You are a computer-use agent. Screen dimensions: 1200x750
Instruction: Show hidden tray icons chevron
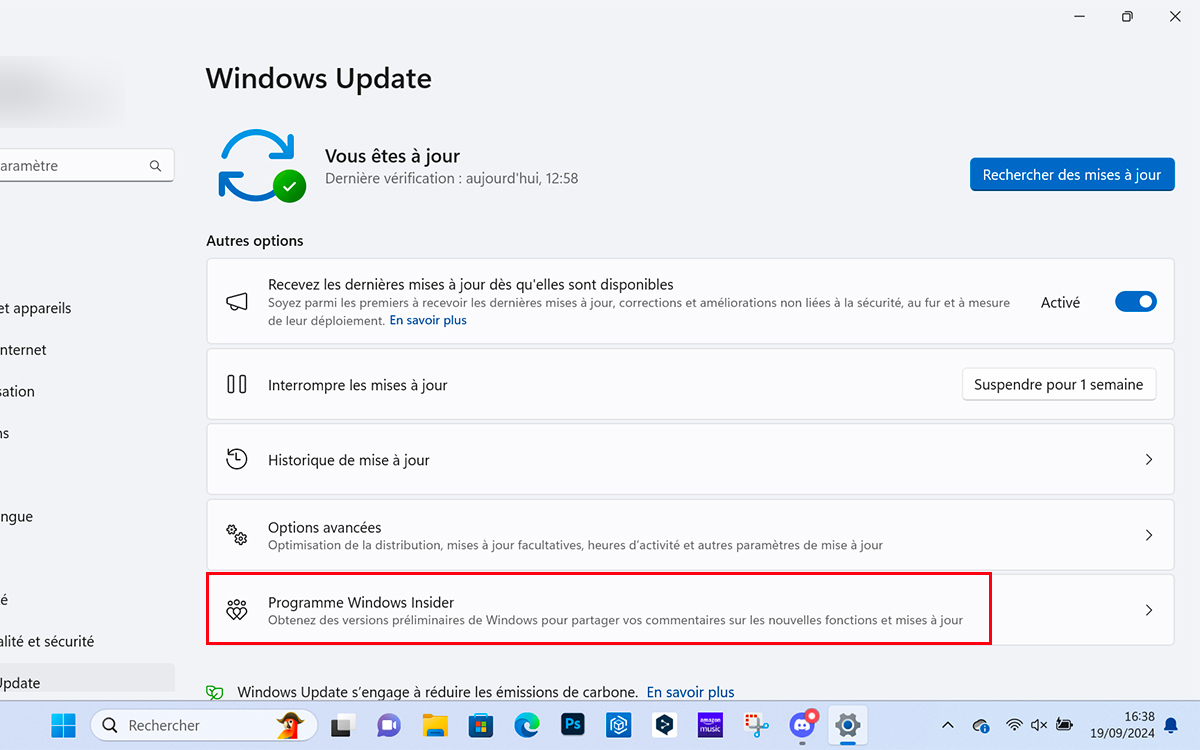click(x=948, y=725)
